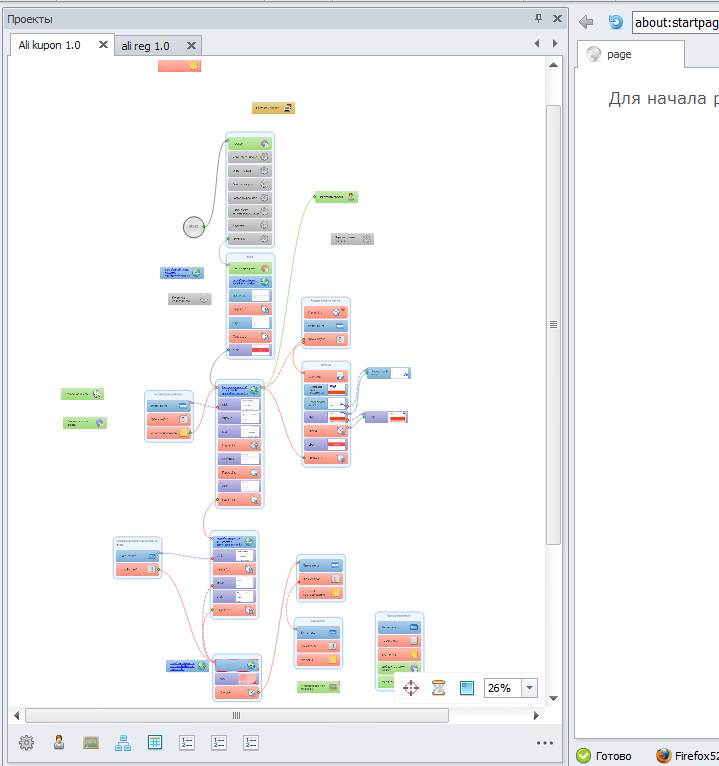Screen dimensions: 719x766
Task: Show previous project tabs with left arrow
Action: click(x=537, y=43)
